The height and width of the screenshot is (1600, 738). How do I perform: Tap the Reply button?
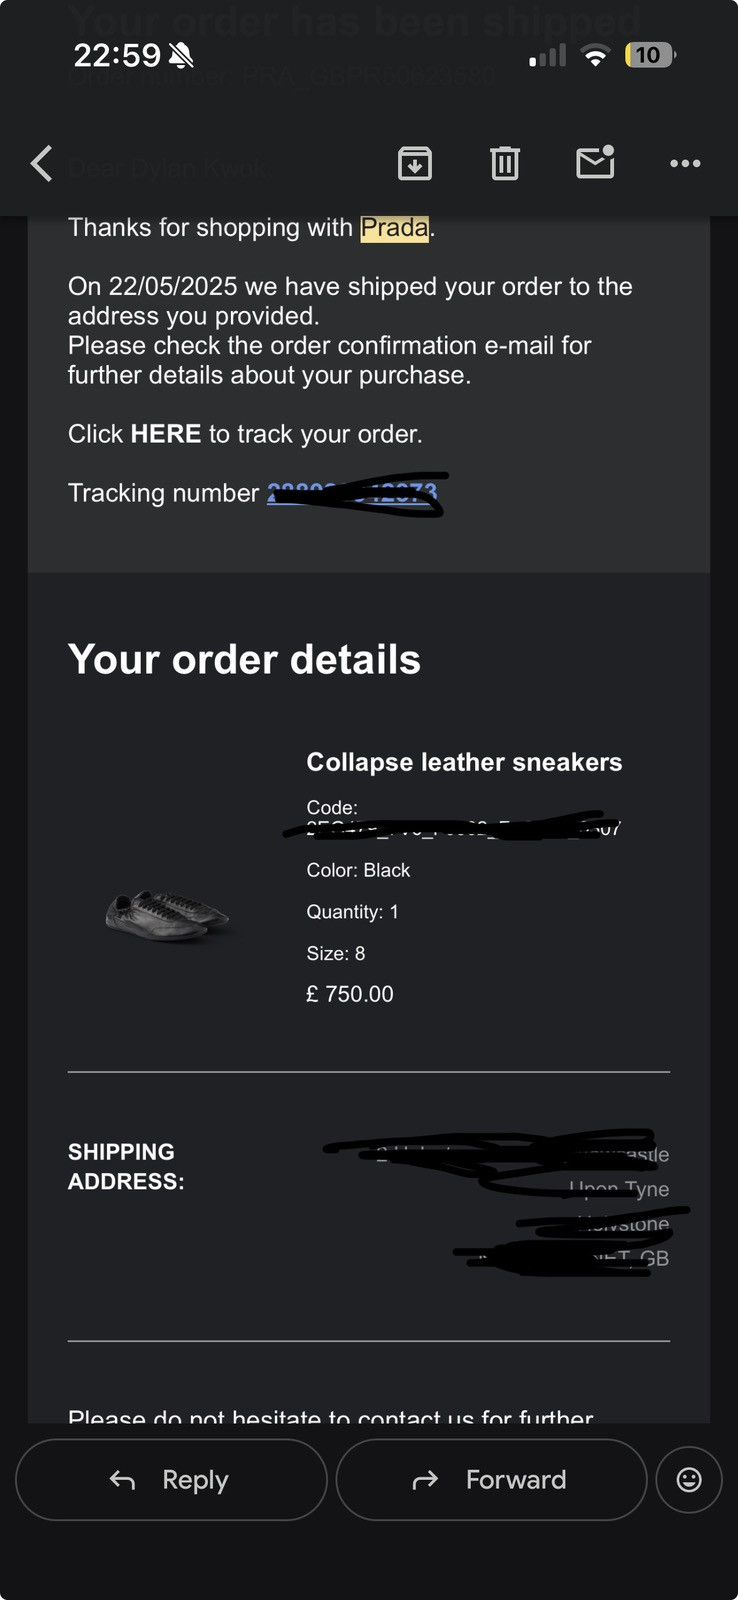click(171, 1480)
